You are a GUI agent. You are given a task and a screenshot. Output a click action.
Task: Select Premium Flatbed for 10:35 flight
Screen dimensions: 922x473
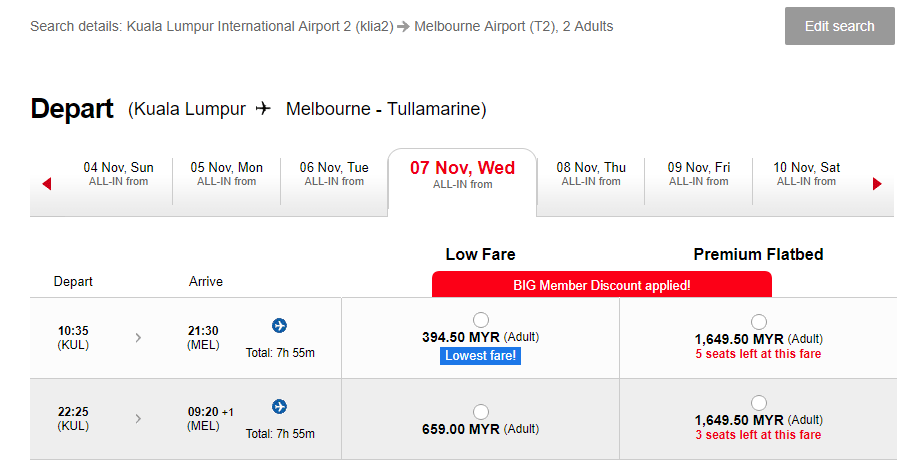[759, 321]
